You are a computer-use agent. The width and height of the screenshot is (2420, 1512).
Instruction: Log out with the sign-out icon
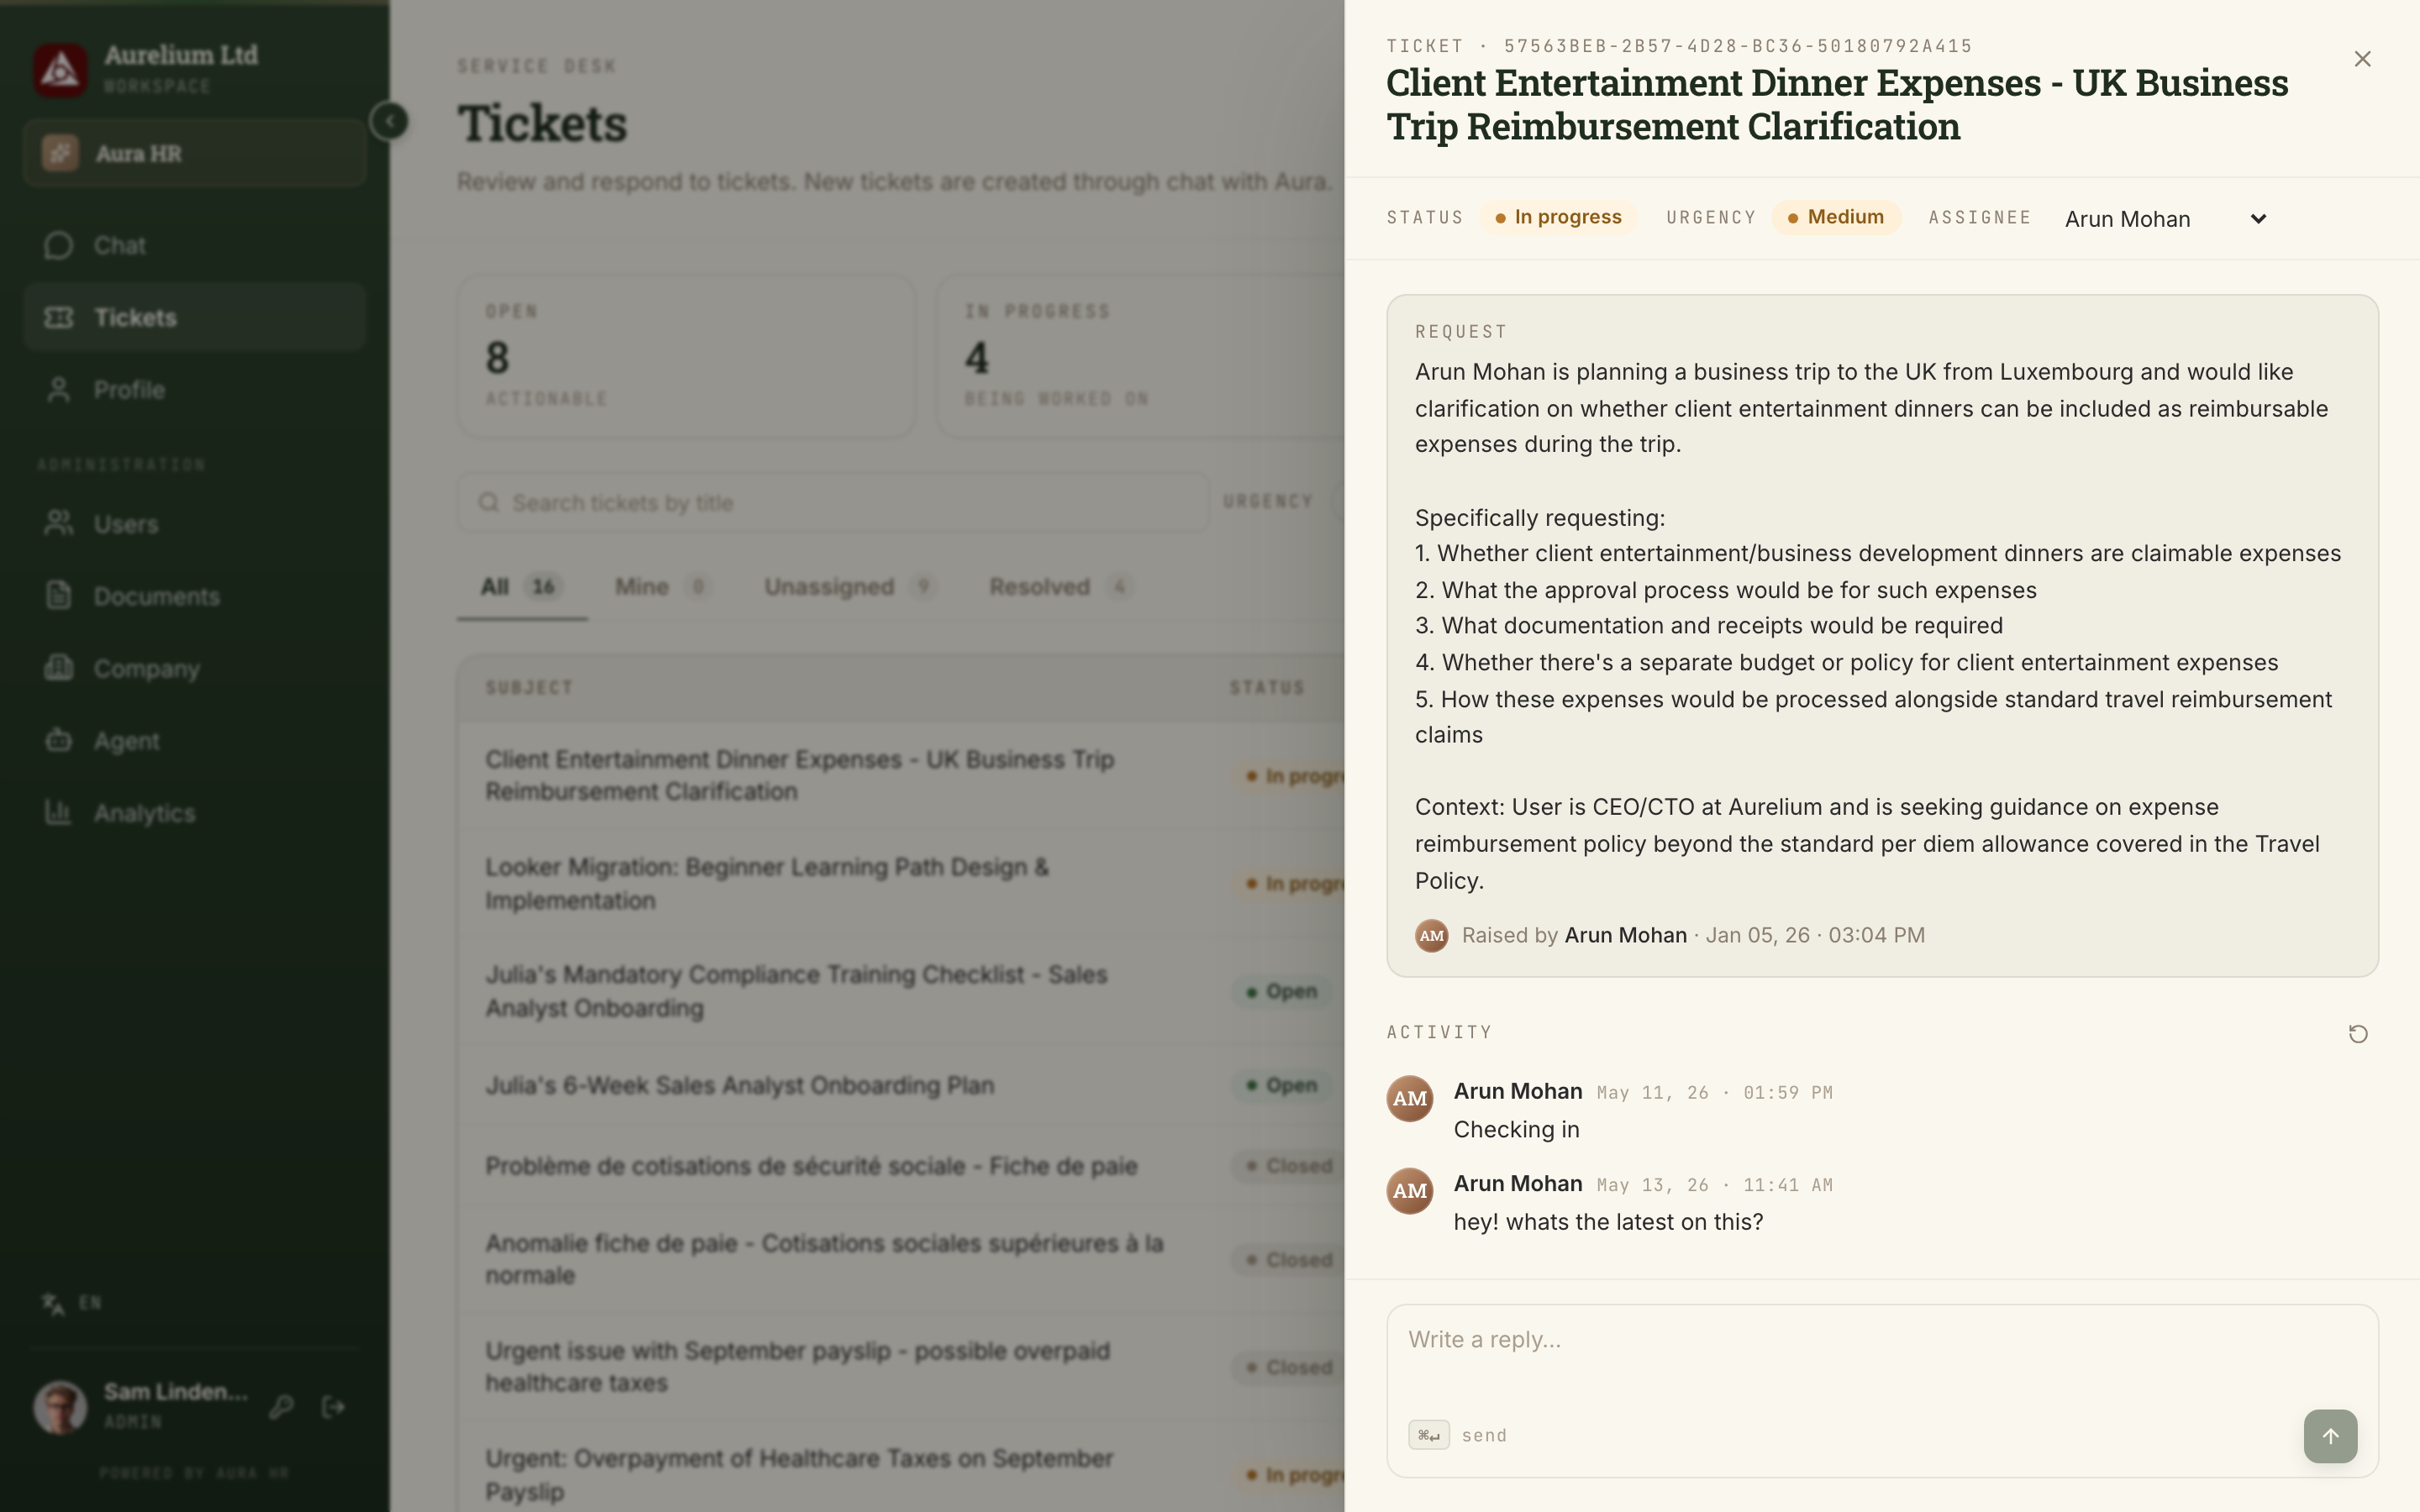click(334, 1407)
